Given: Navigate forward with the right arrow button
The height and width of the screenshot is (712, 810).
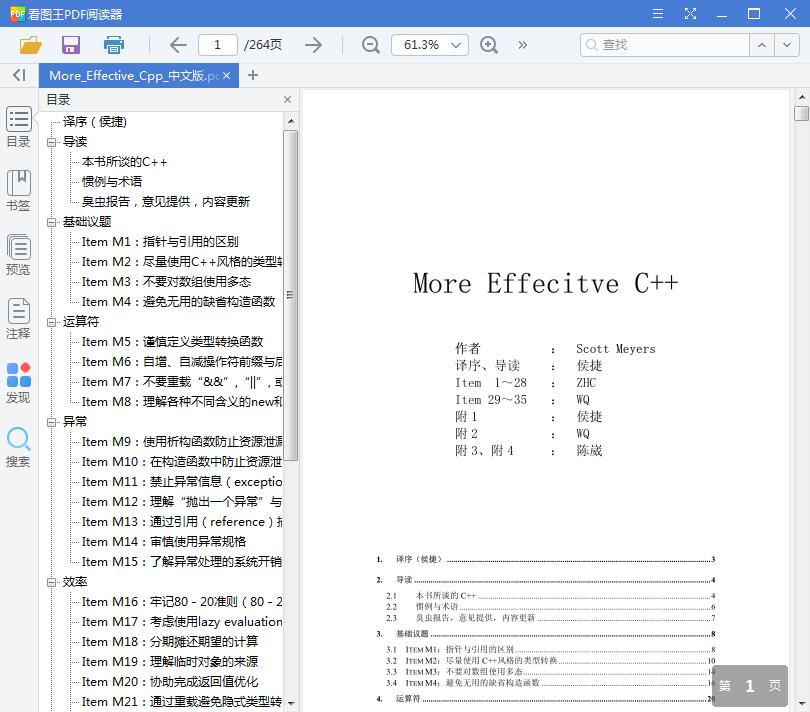Looking at the screenshot, I should (x=313, y=45).
